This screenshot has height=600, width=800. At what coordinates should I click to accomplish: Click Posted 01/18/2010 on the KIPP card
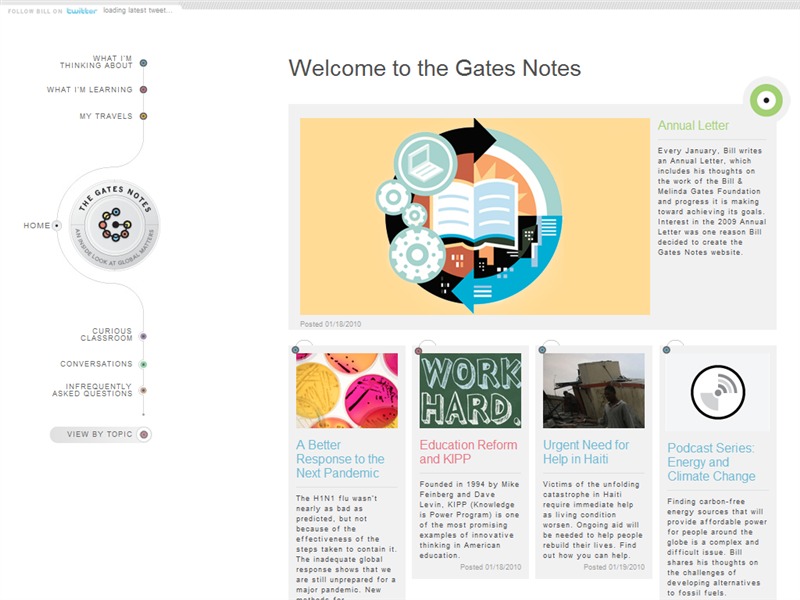point(491,567)
